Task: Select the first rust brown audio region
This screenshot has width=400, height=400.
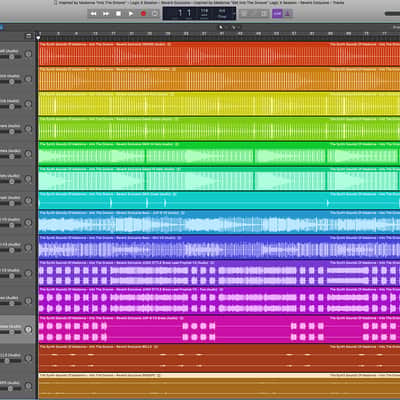Action: [x=184, y=358]
